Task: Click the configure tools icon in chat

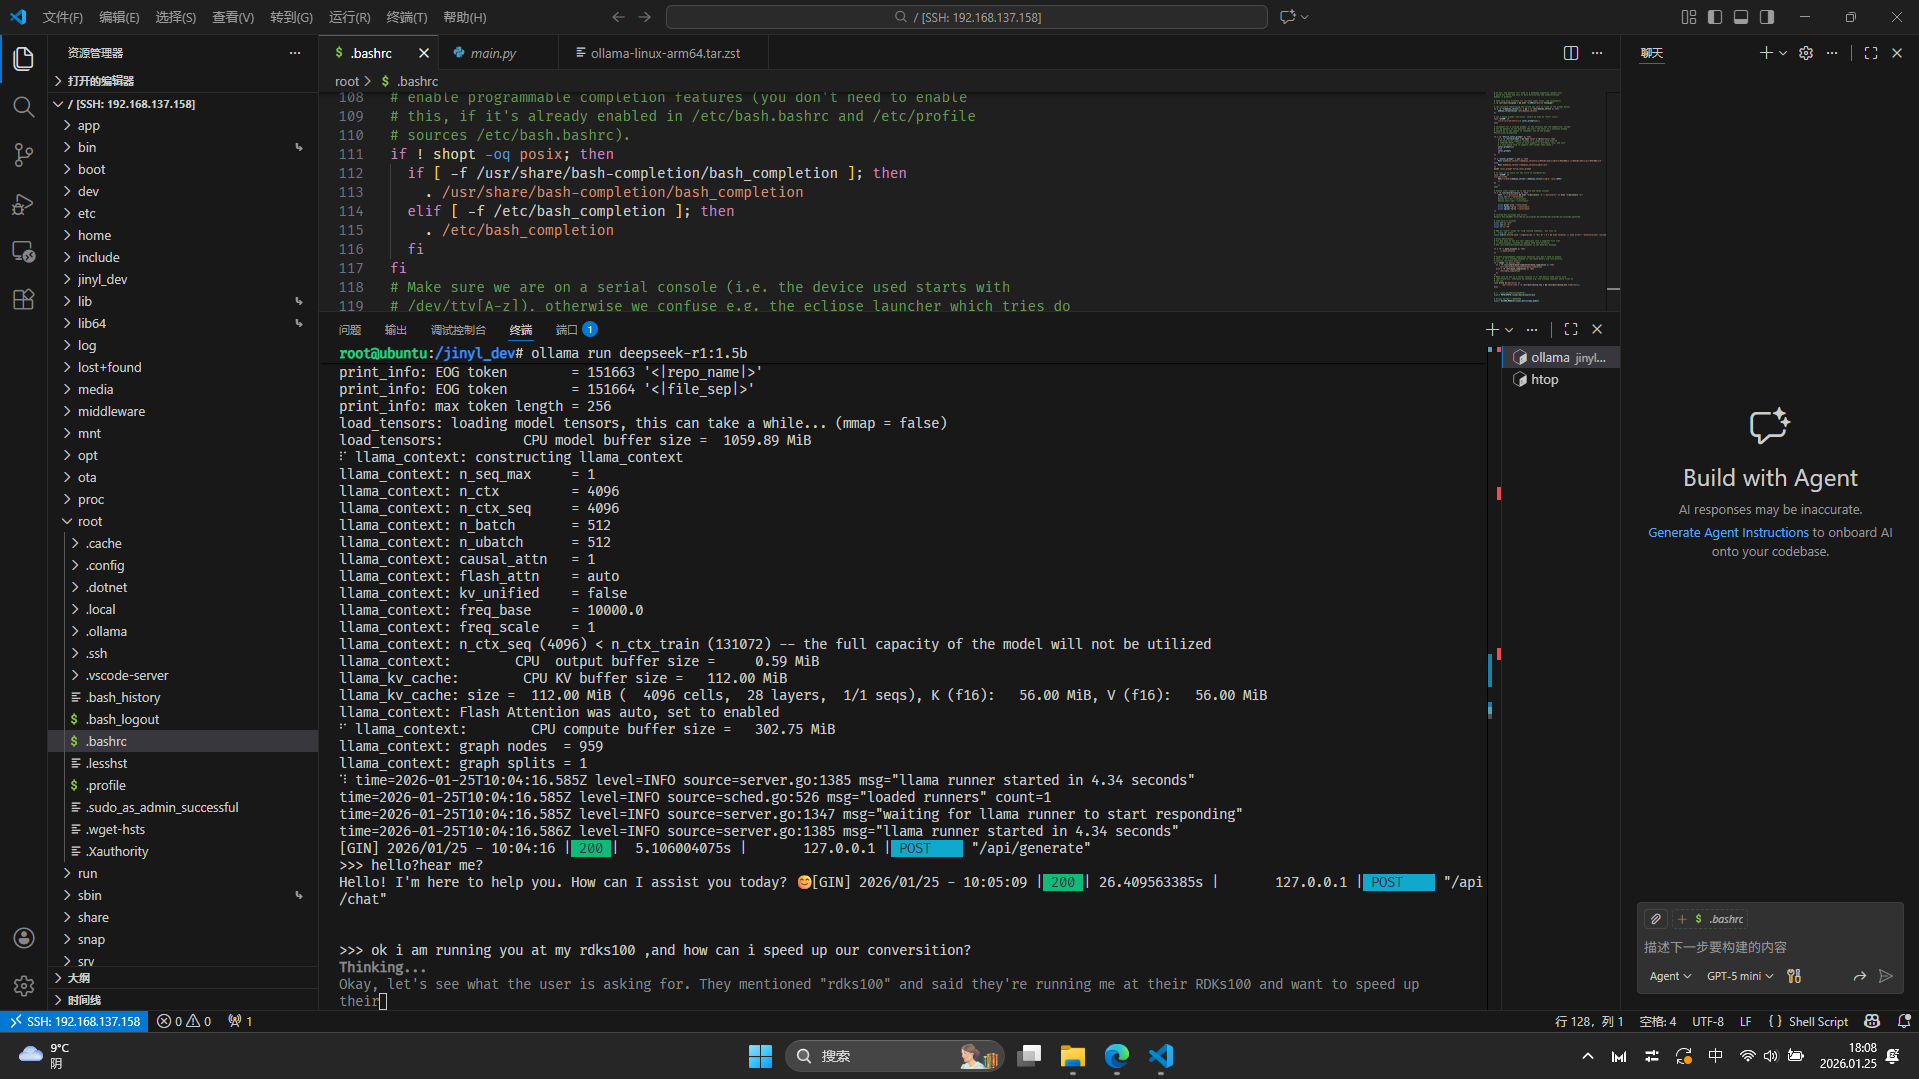Action: (1794, 976)
